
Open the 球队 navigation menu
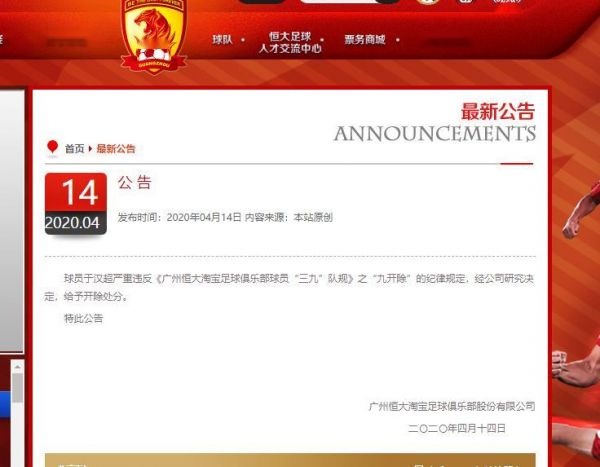(222, 39)
